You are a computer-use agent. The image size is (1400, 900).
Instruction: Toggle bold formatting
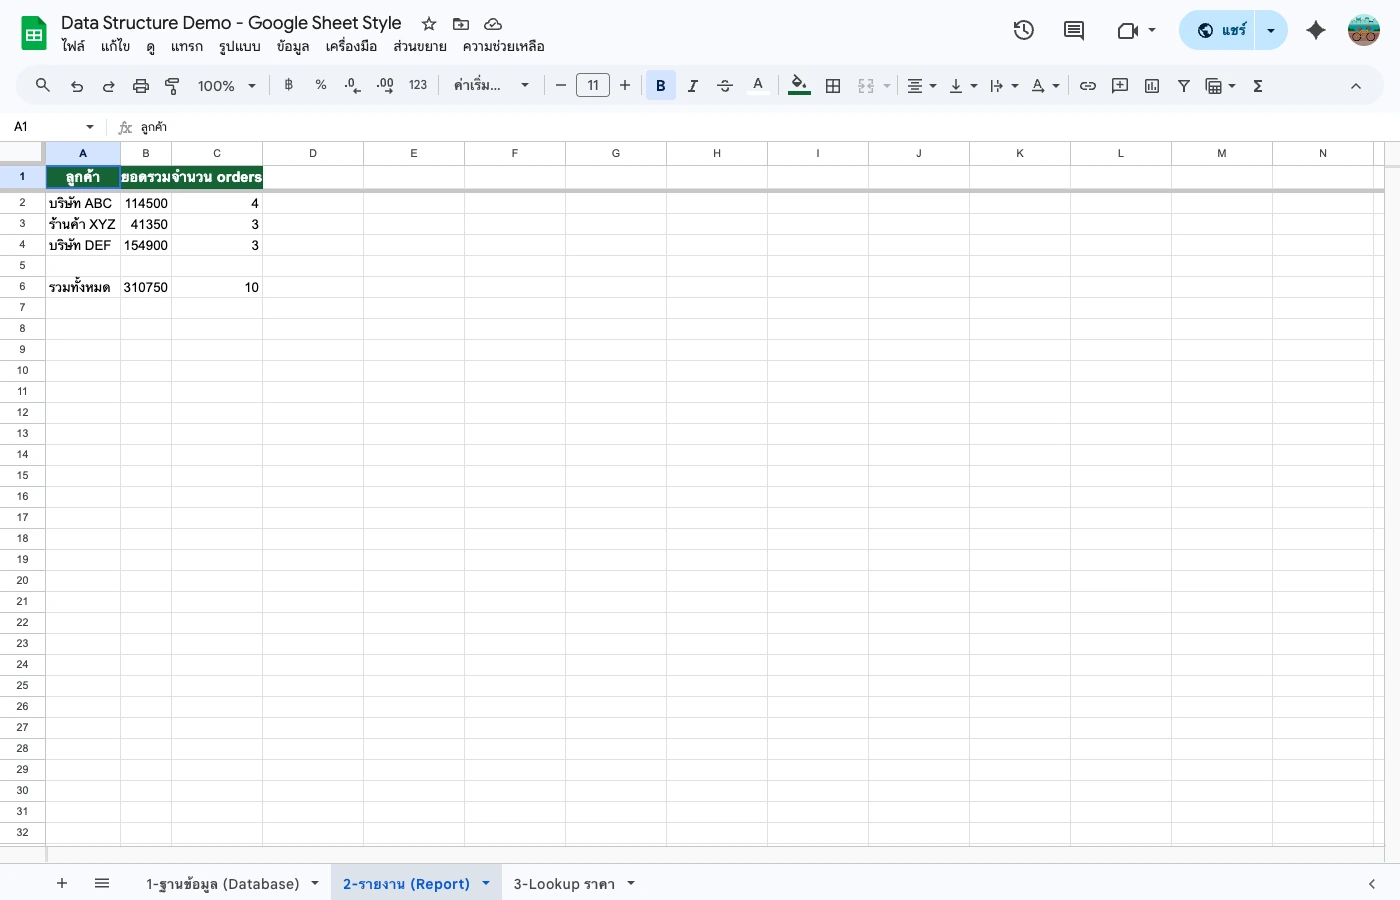tap(660, 85)
